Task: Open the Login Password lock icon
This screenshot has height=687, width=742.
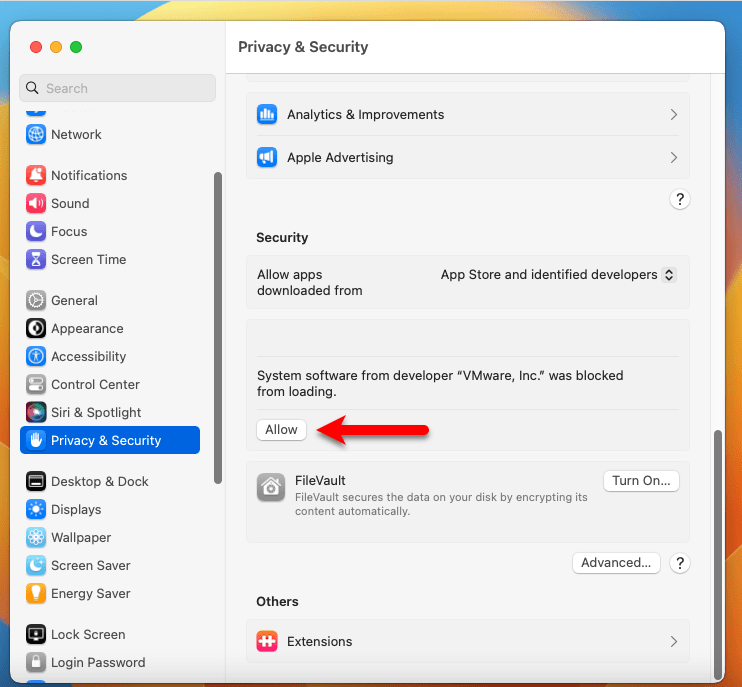Action: click(x=36, y=662)
